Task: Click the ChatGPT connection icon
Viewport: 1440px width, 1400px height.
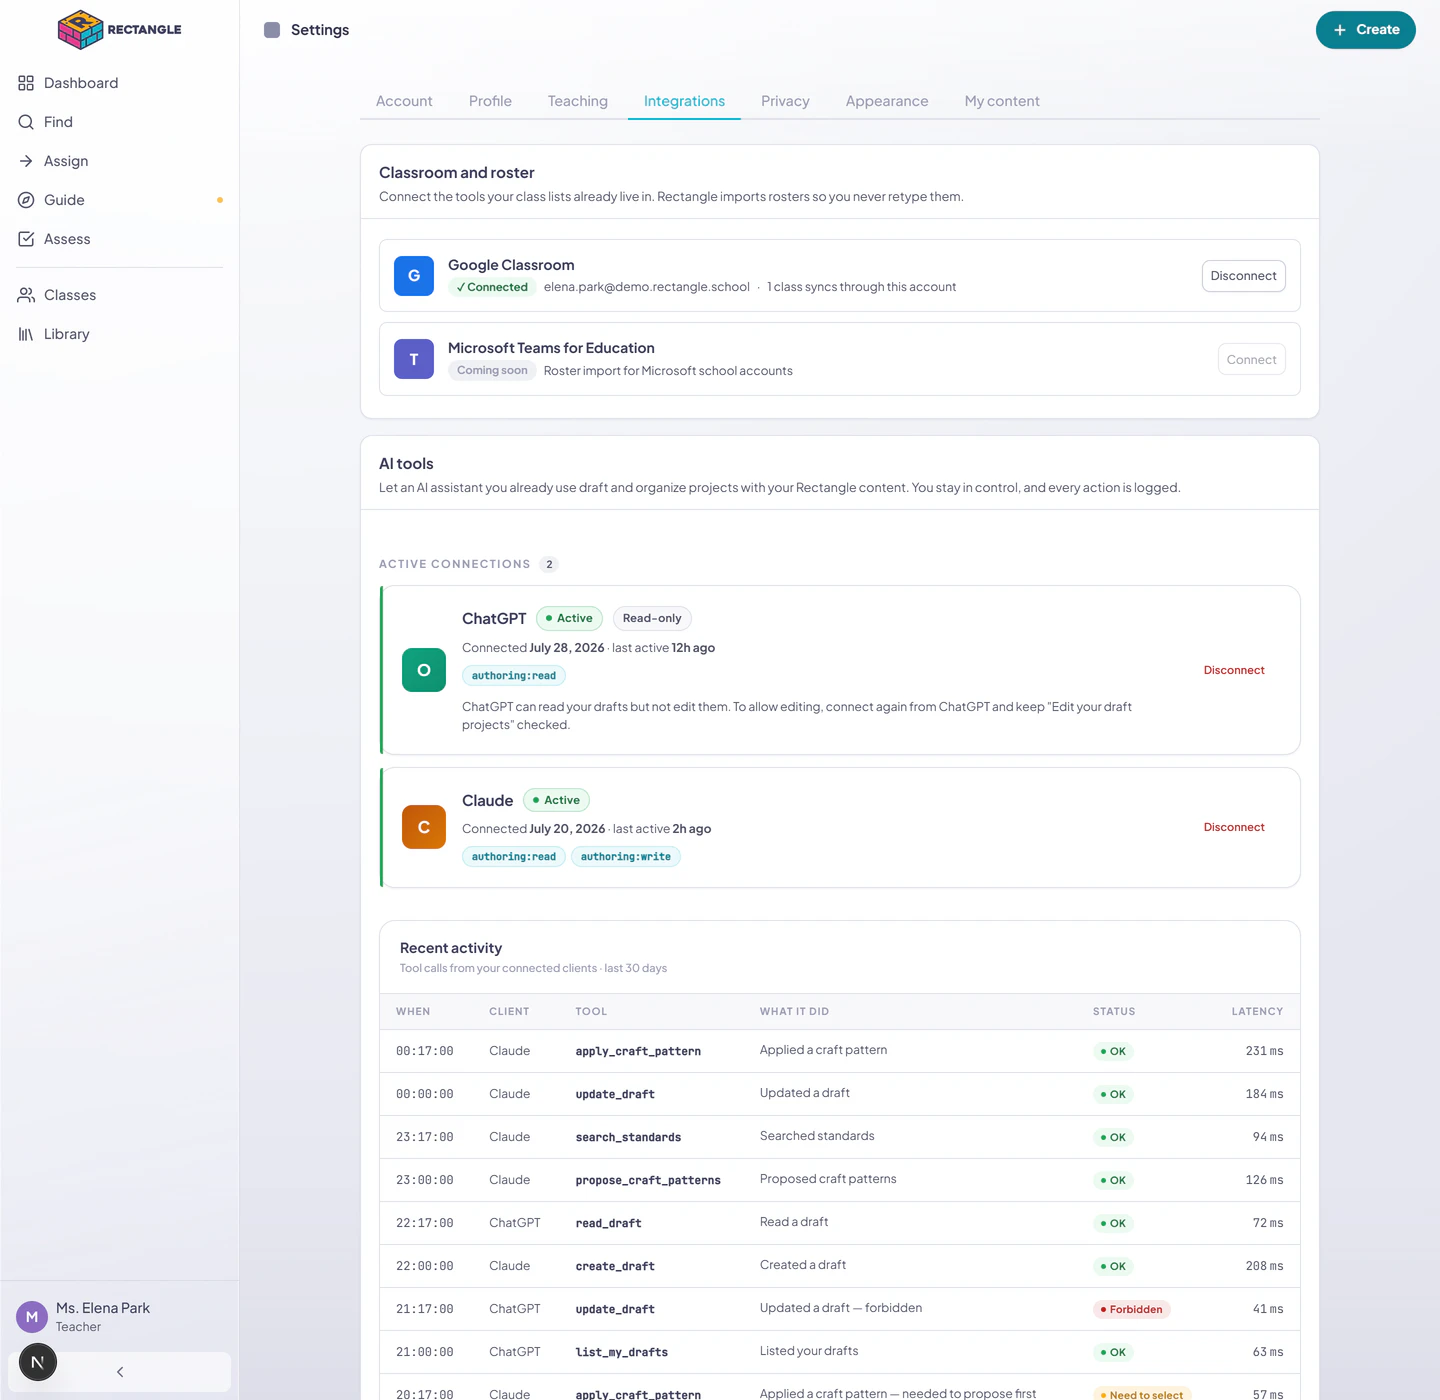Action: [x=424, y=670]
